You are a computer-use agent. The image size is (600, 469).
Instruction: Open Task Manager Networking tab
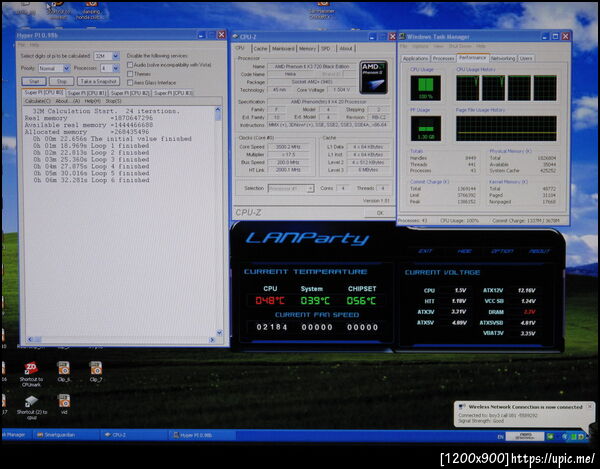(x=503, y=59)
